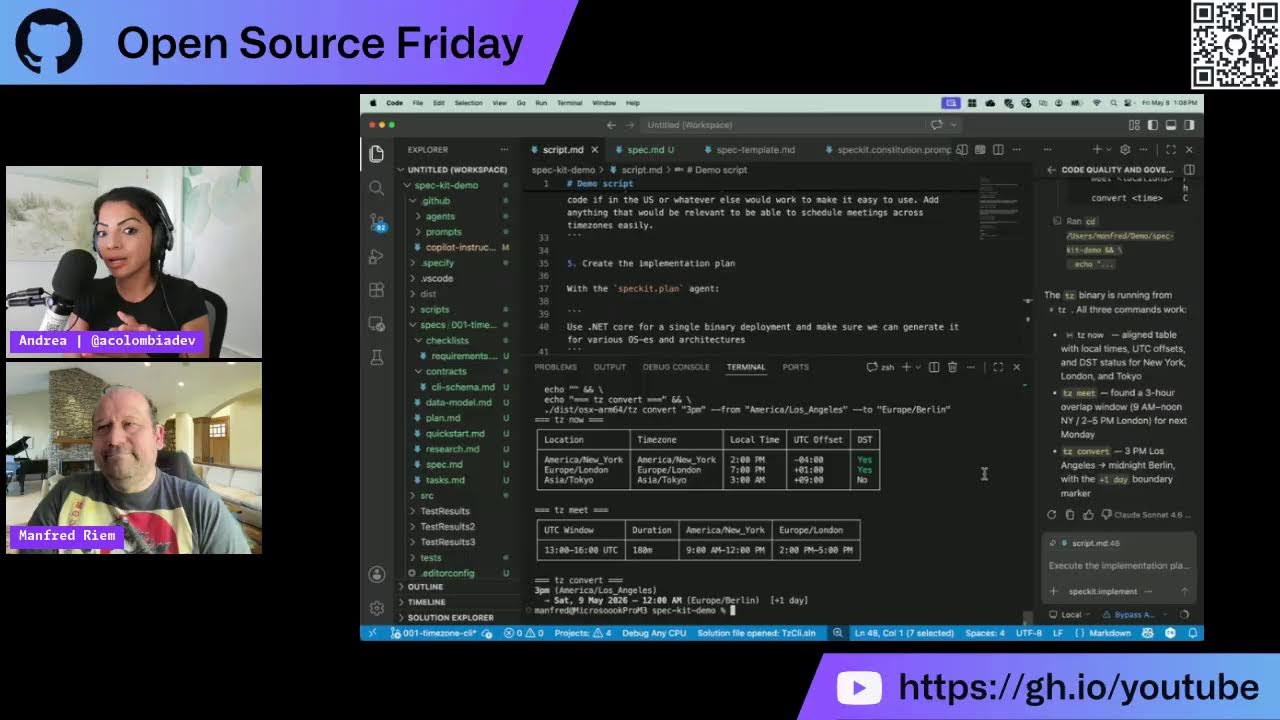Open the Customize Layout icon
This screenshot has height=720, width=1280.
(x=1134, y=125)
